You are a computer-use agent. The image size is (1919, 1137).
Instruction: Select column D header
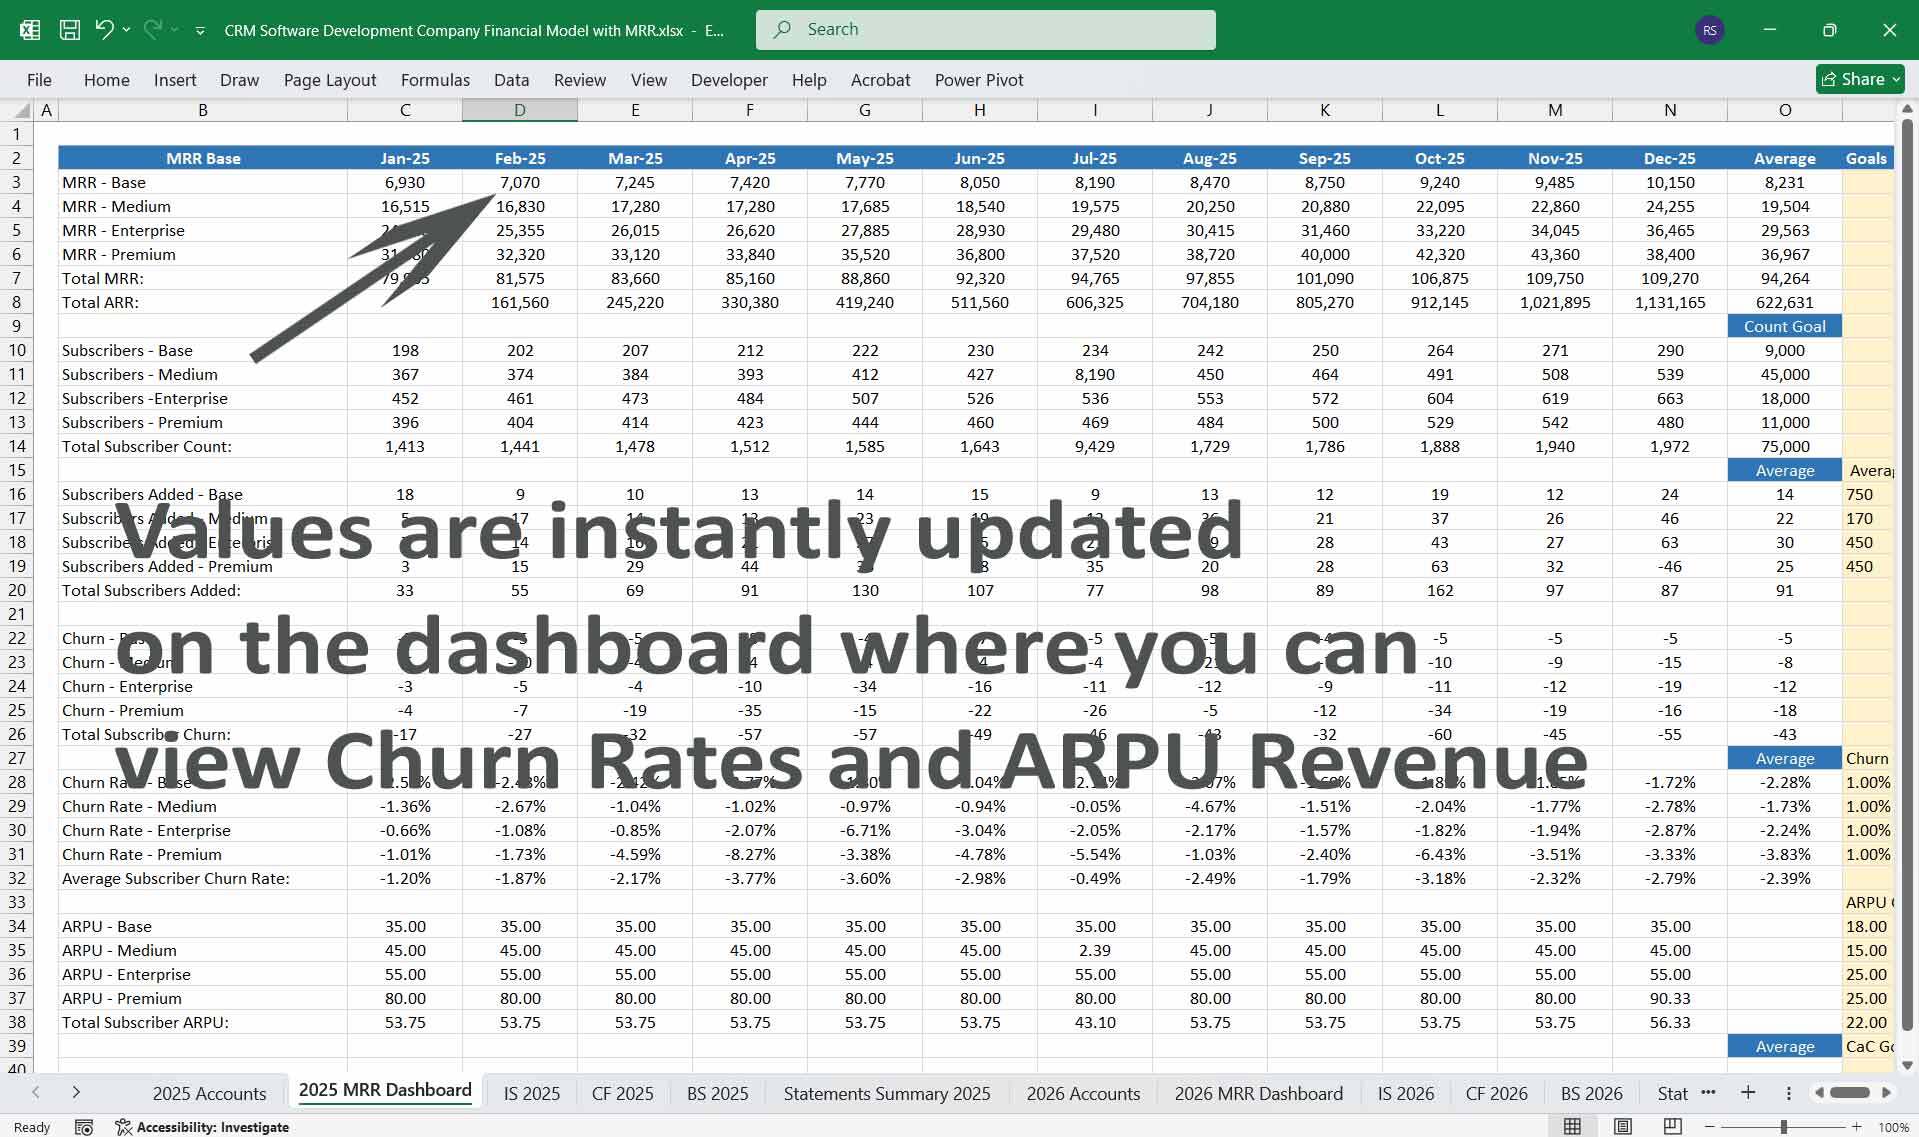point(520,110)
